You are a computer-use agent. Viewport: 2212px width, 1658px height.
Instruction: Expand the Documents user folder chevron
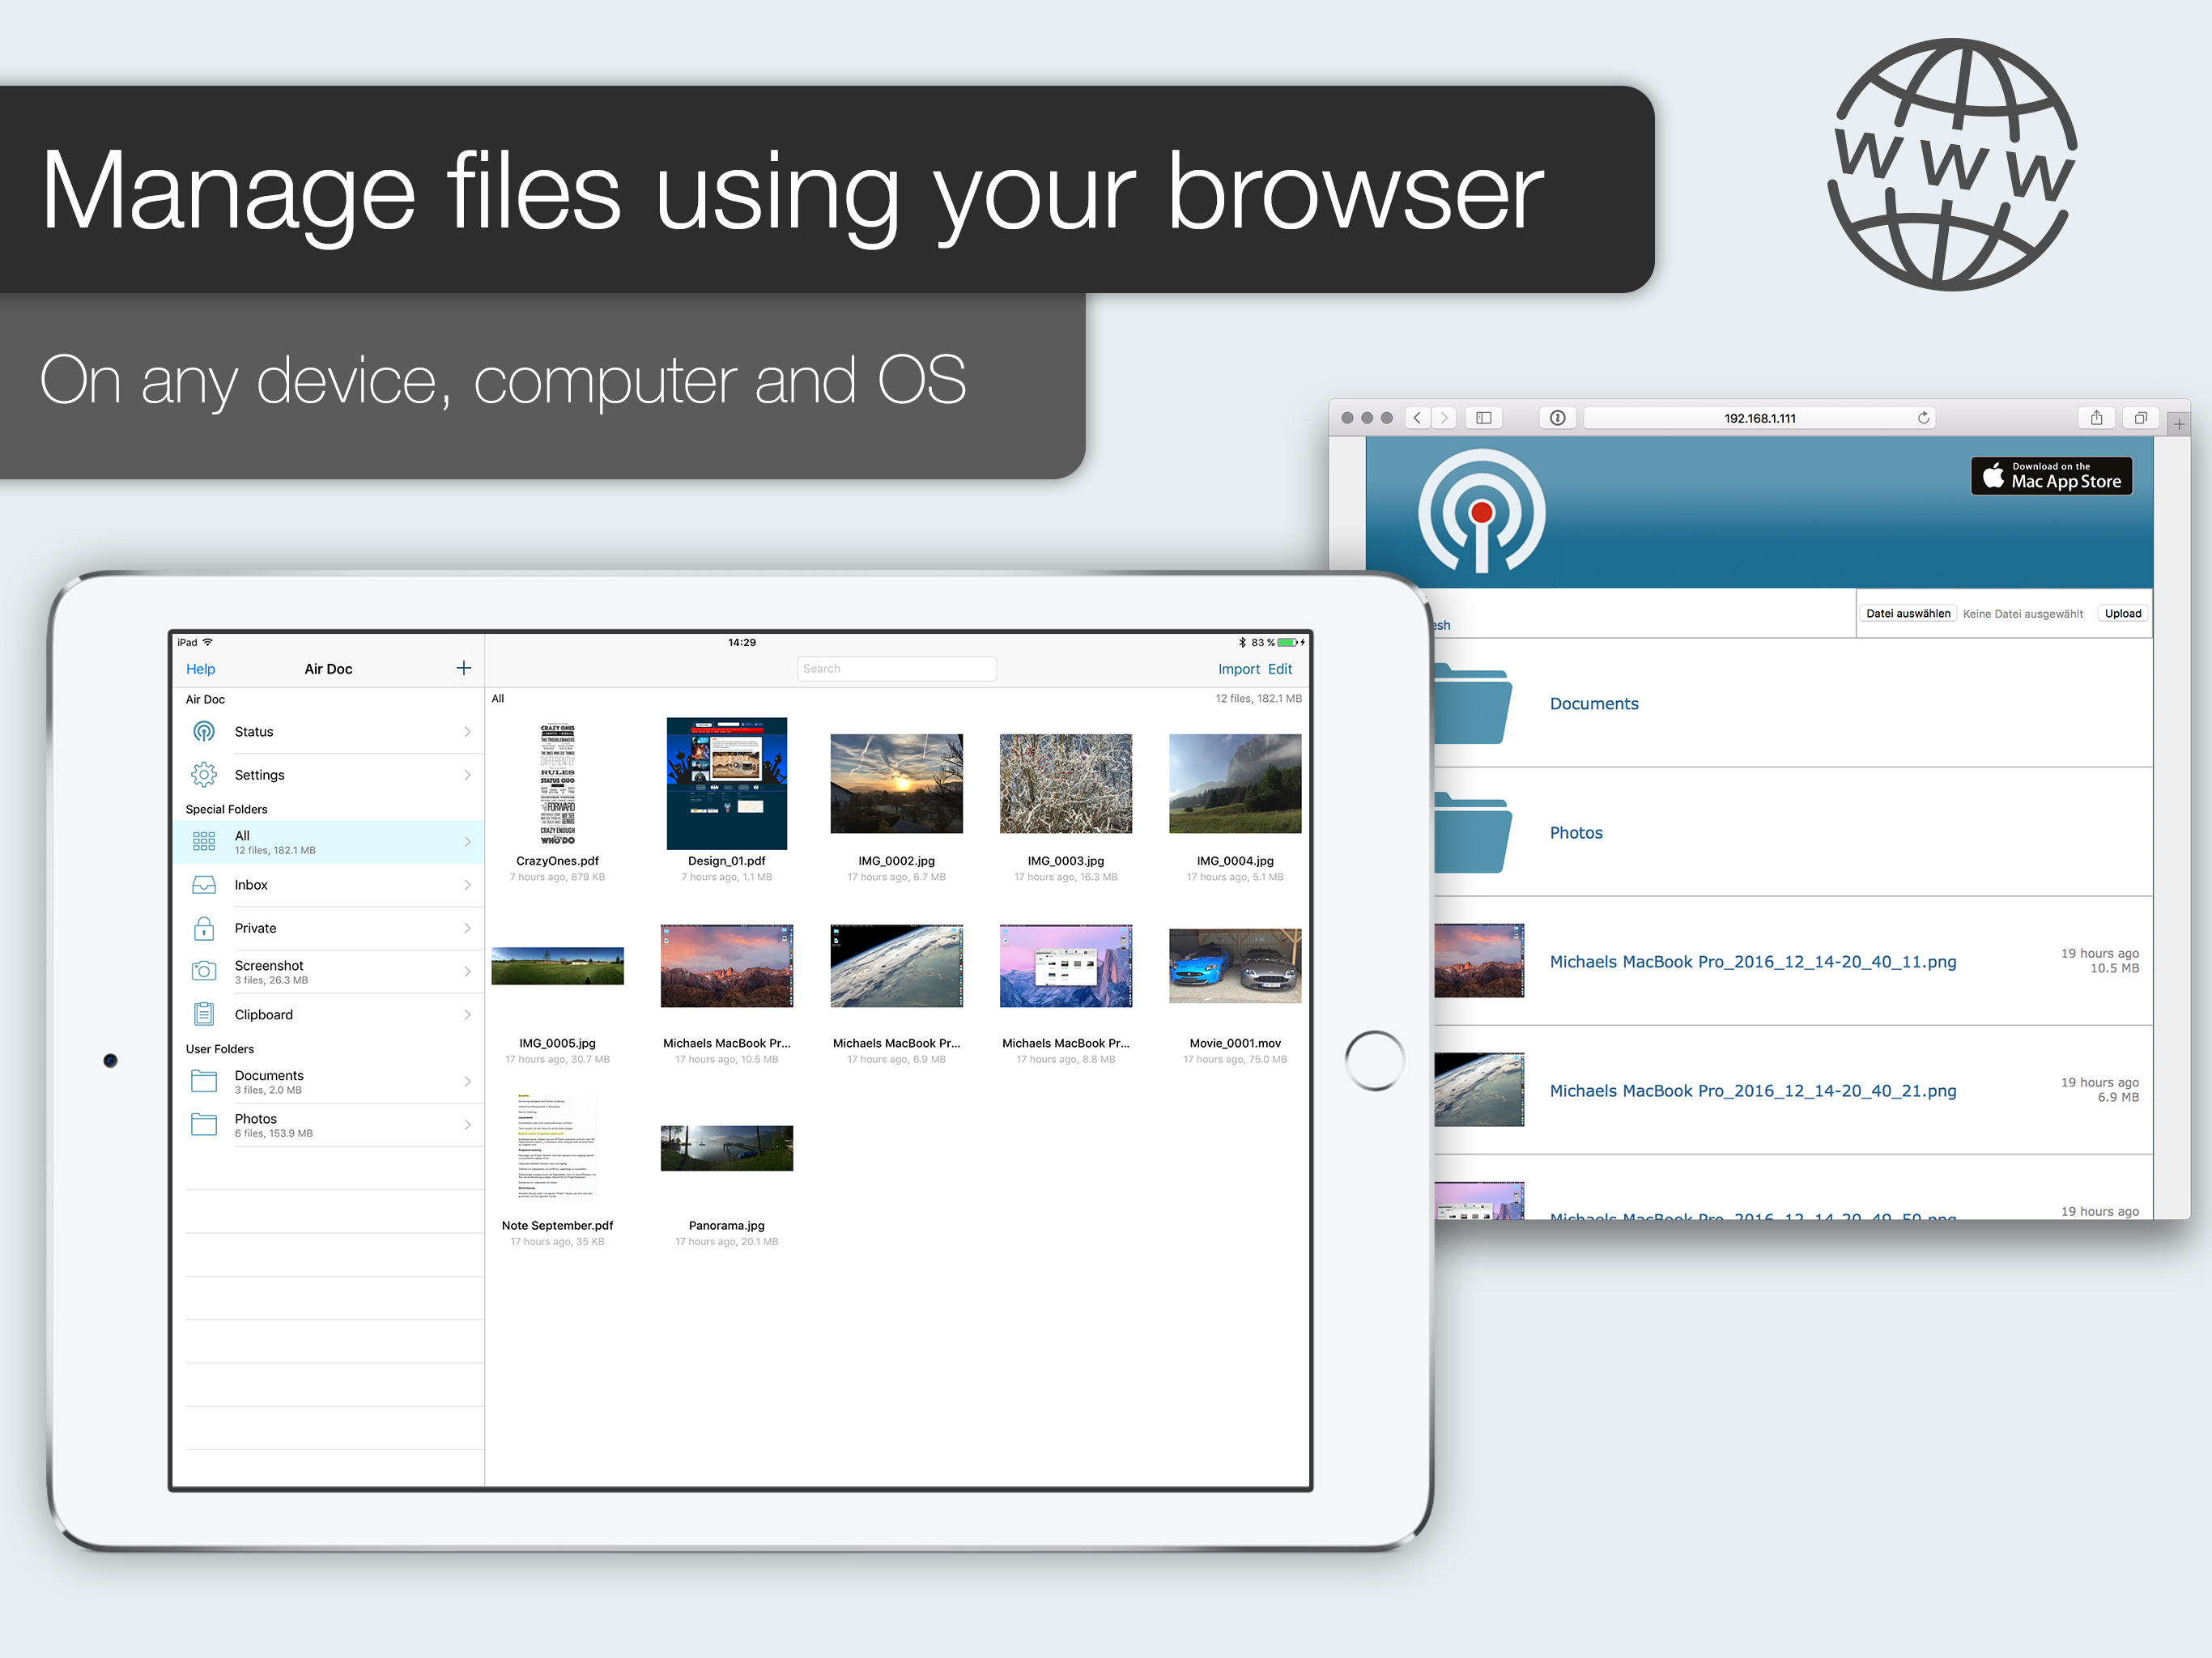point(467,1082)
